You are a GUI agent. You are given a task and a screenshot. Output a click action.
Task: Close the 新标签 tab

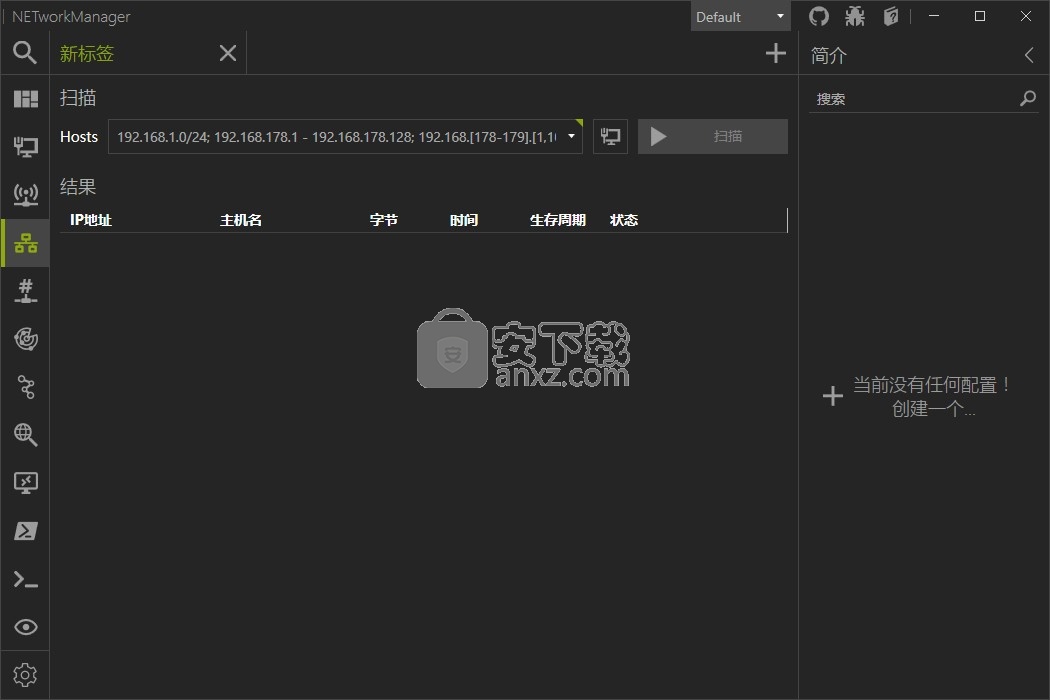[x=228, y=53]
